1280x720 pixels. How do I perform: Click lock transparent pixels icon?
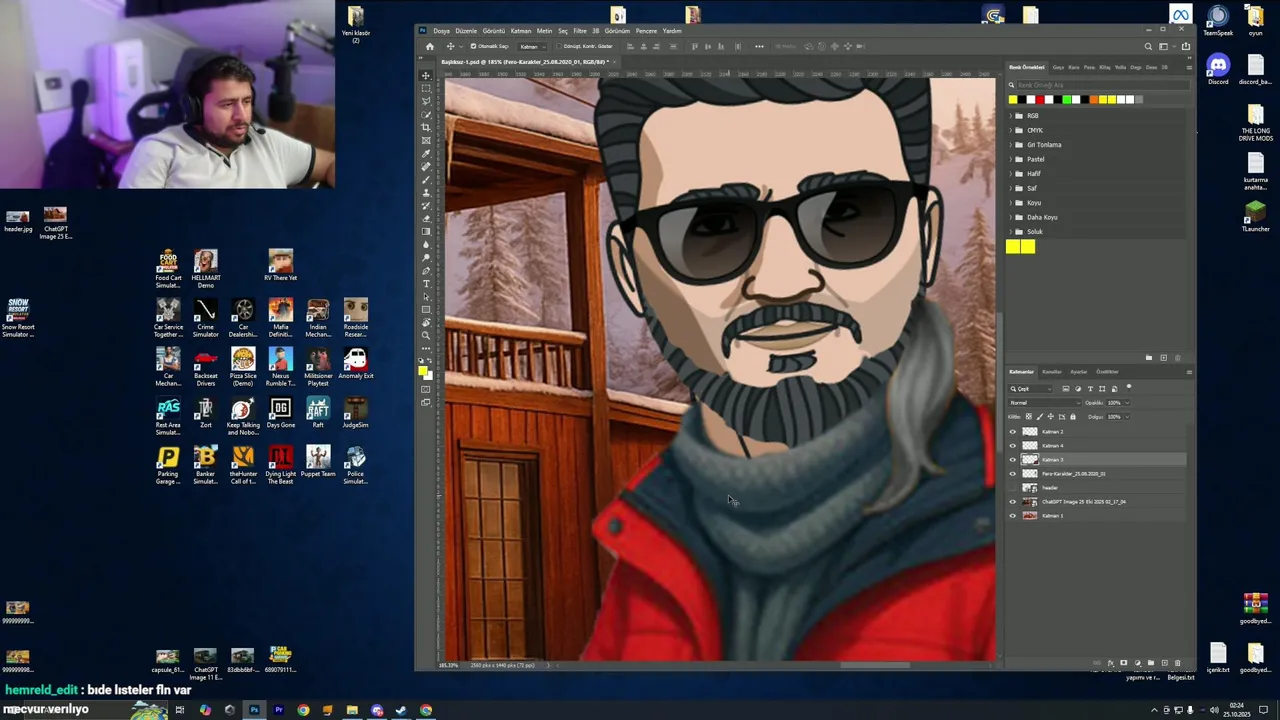point(1029,417)
